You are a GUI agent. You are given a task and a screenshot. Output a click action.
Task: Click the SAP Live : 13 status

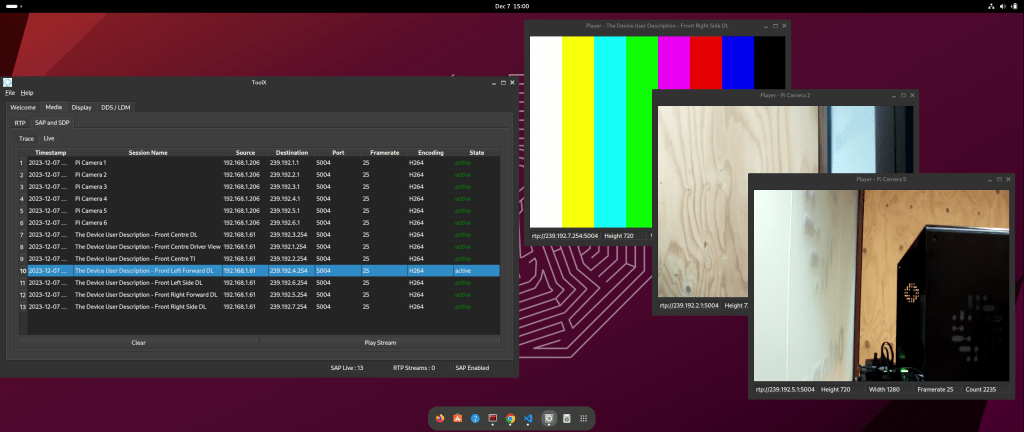coord(347,368)
